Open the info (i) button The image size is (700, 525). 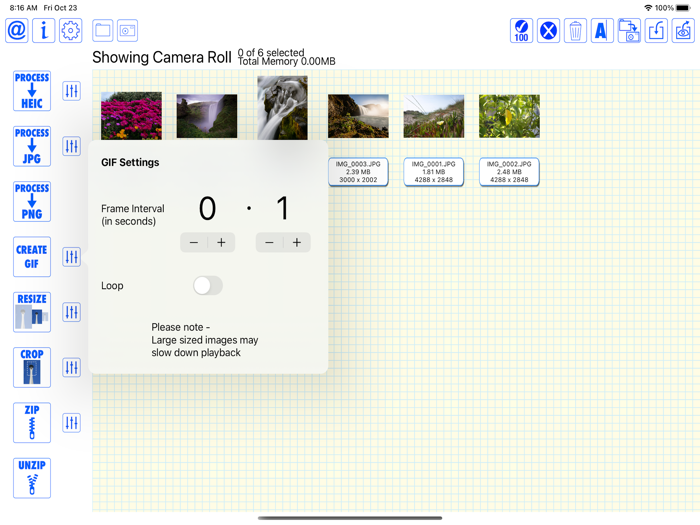pyautogui.click(x=44, y=30)
